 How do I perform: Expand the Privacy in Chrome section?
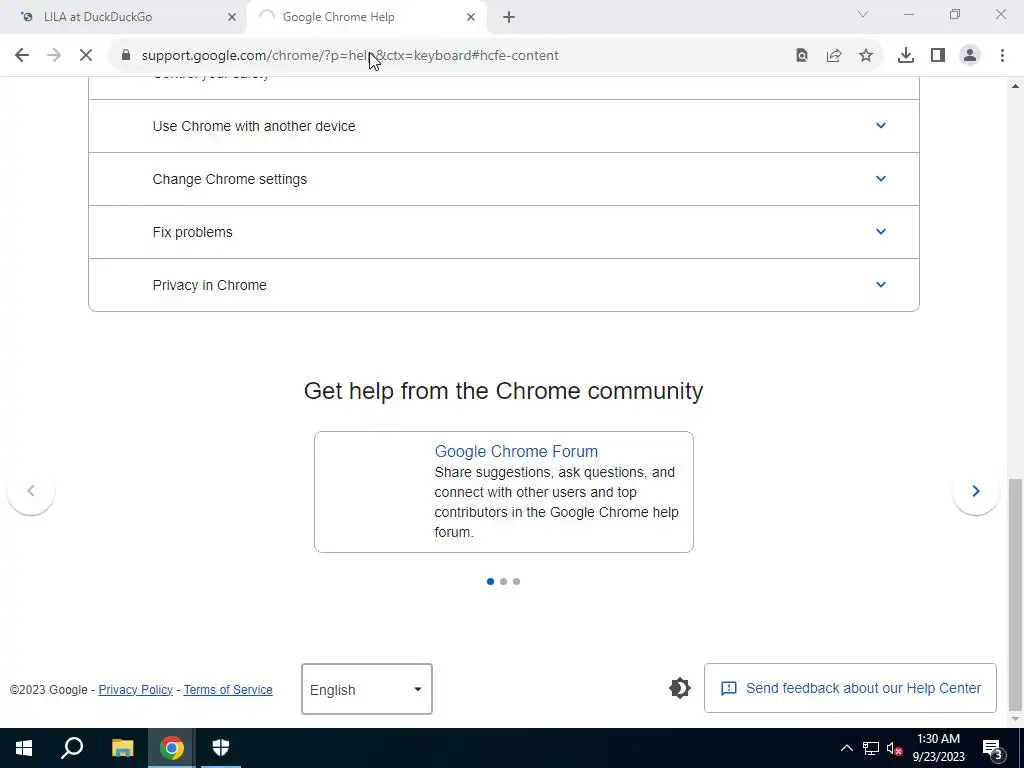tap(504, 285)
